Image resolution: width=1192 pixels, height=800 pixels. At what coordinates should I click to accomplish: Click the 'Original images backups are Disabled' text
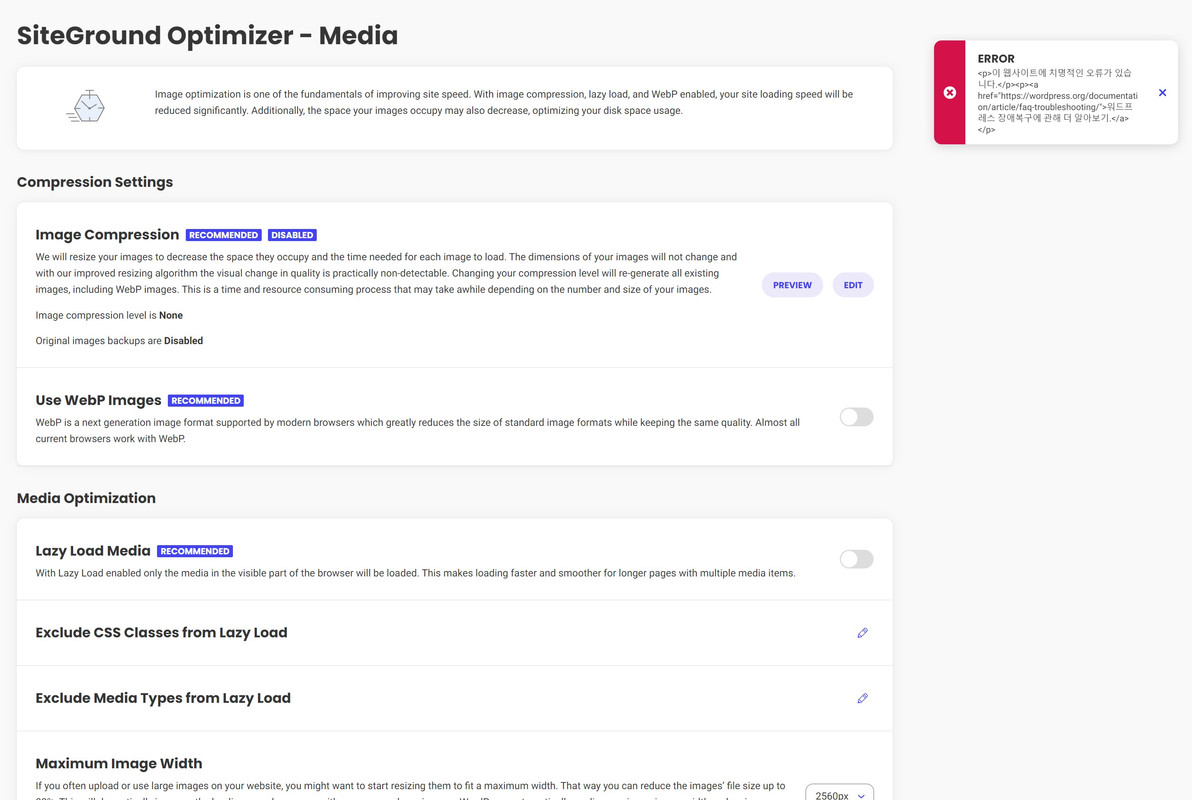coord(119,341)
